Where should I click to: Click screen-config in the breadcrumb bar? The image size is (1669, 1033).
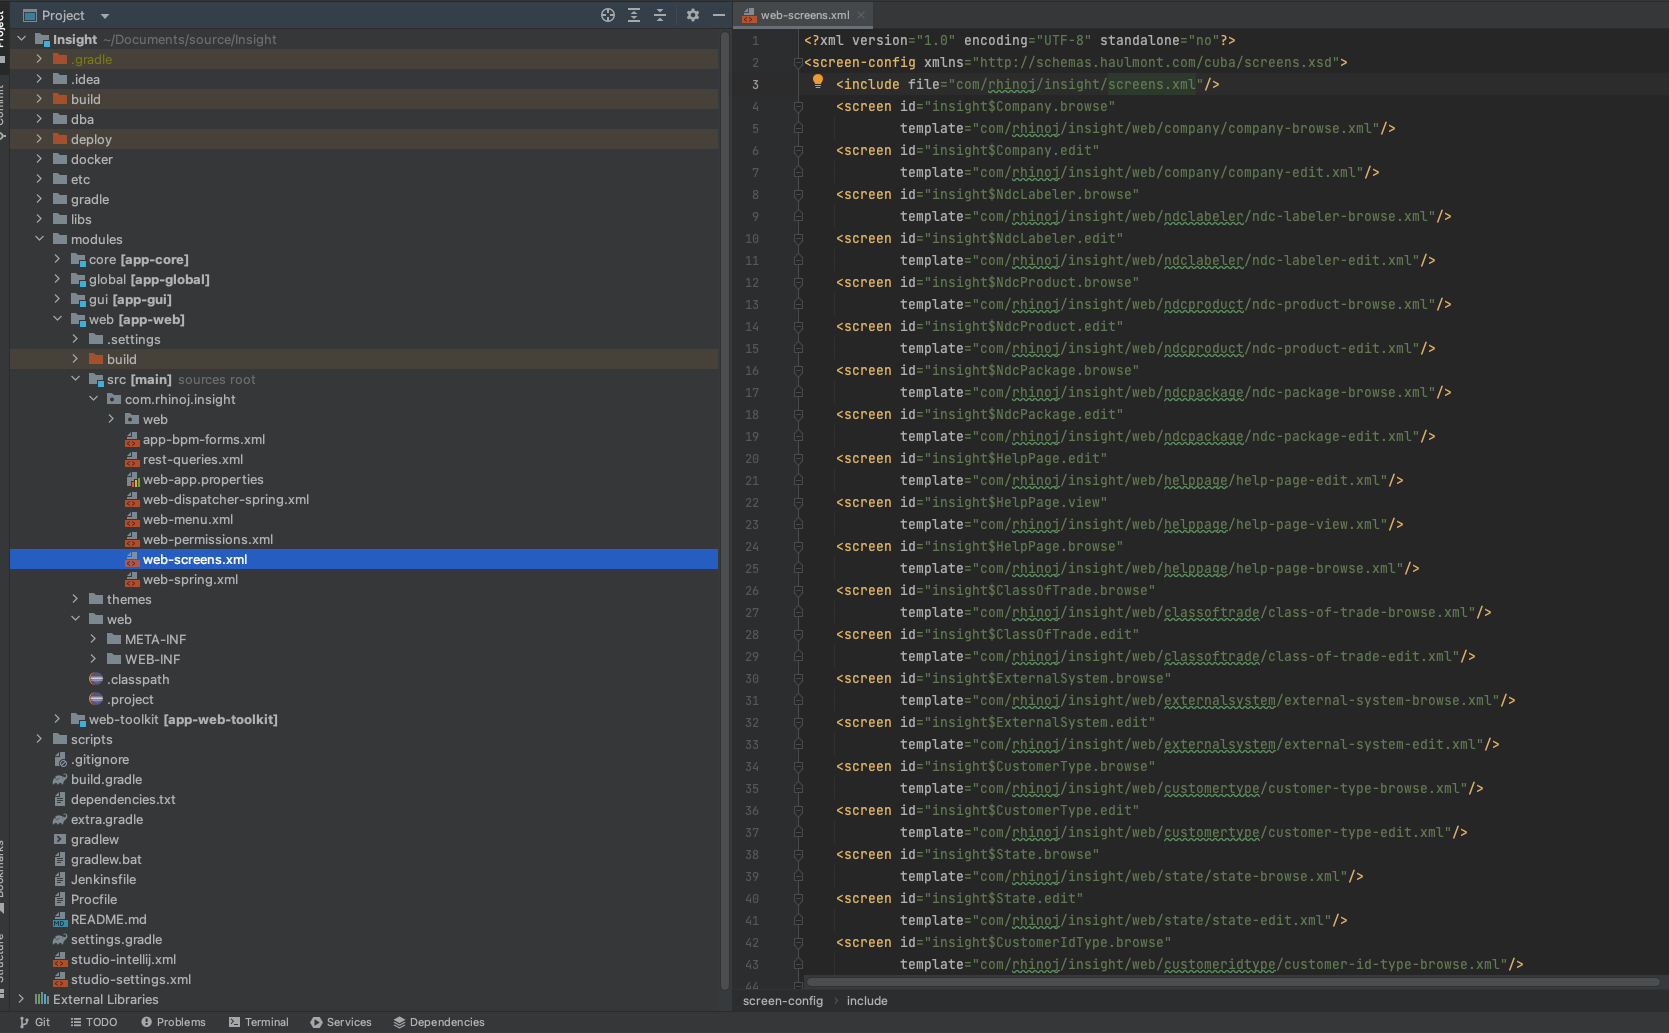tap(783, 1001)
